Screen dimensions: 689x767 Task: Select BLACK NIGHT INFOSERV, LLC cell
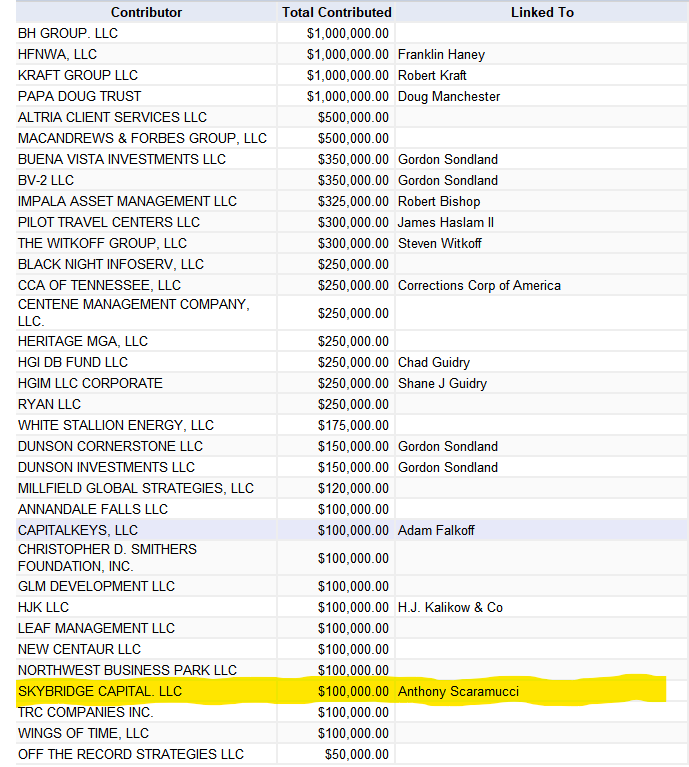tap(146, 265)
